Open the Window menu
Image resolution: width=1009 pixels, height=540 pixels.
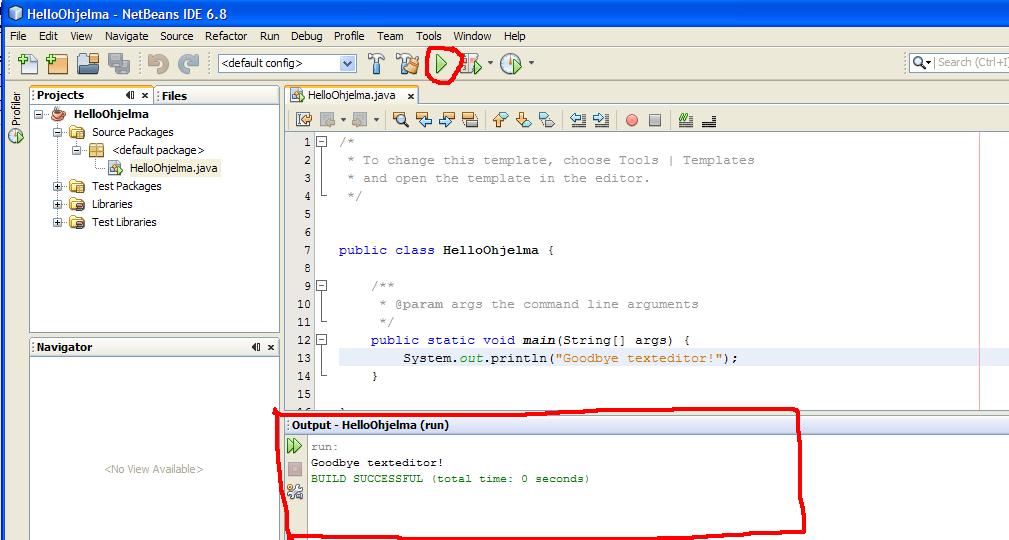(x=472, y=36)
